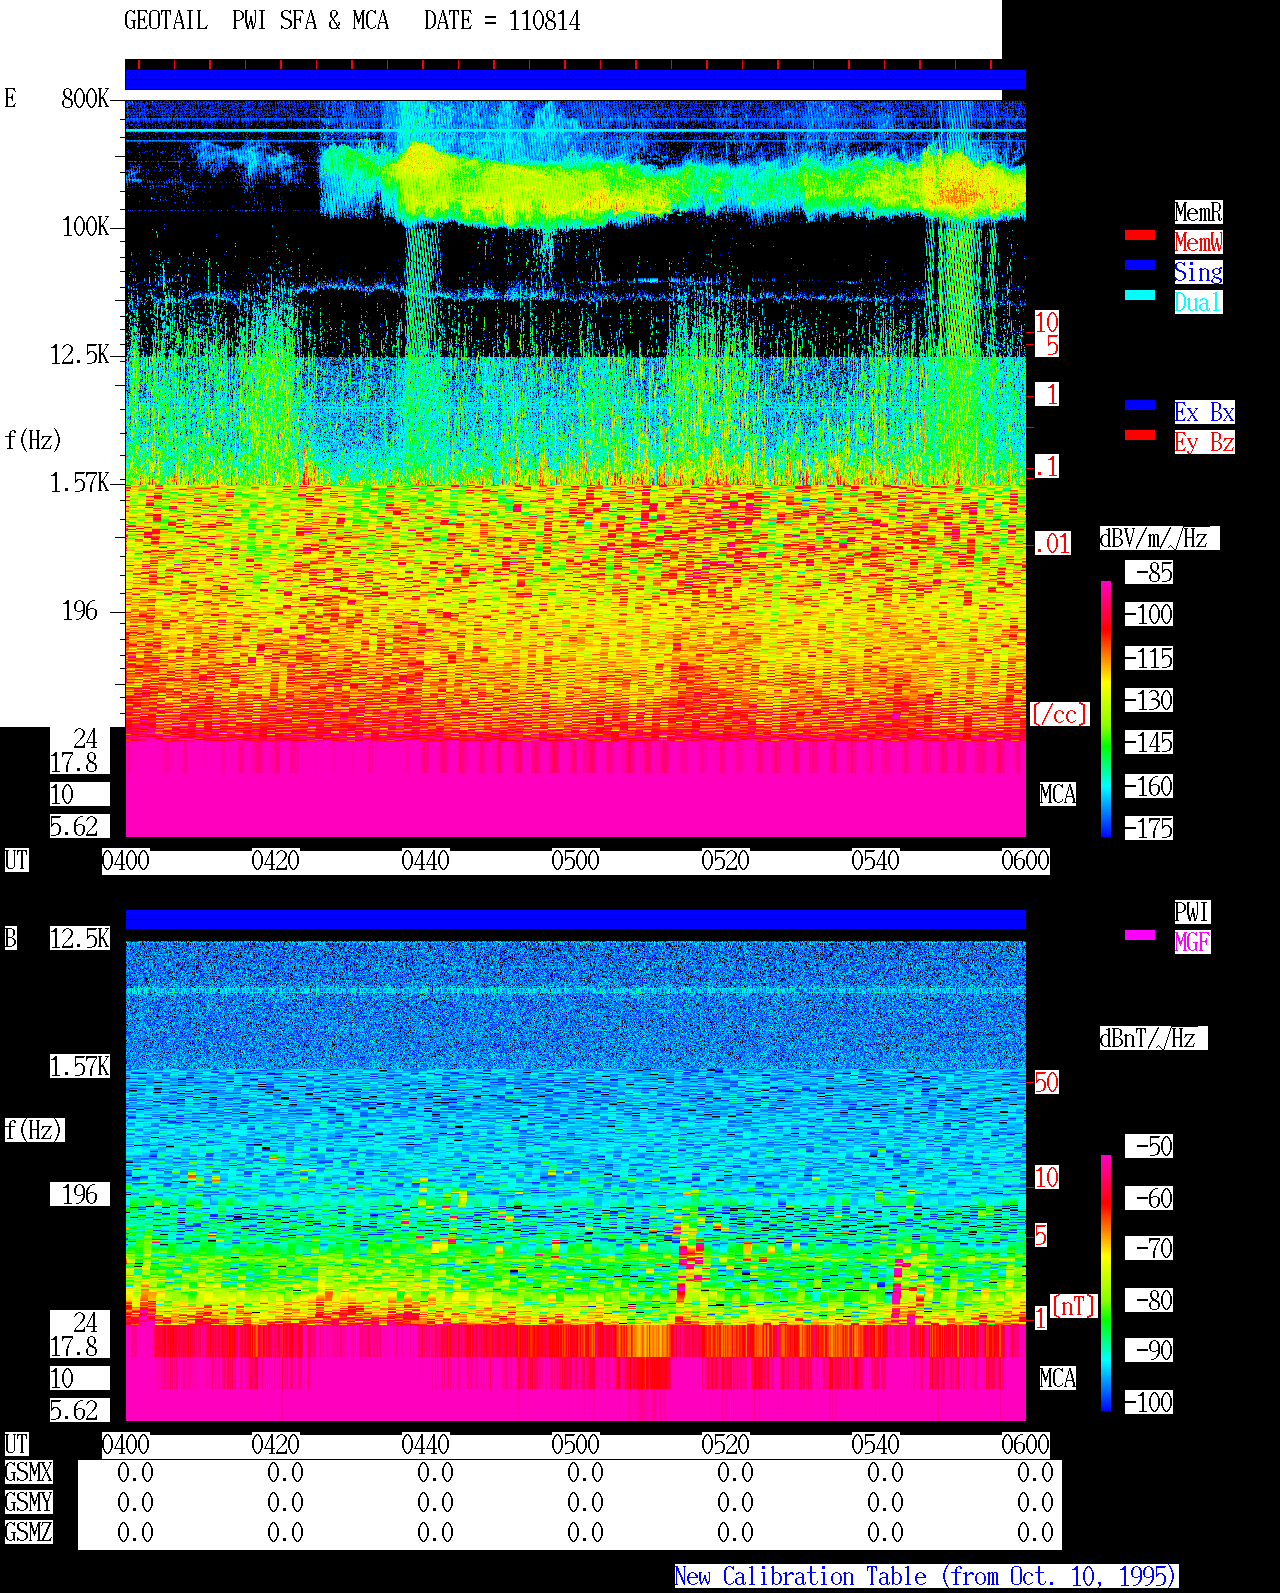
Task: Click the MCA label beside E panel
Action: tap(1058, 795)
